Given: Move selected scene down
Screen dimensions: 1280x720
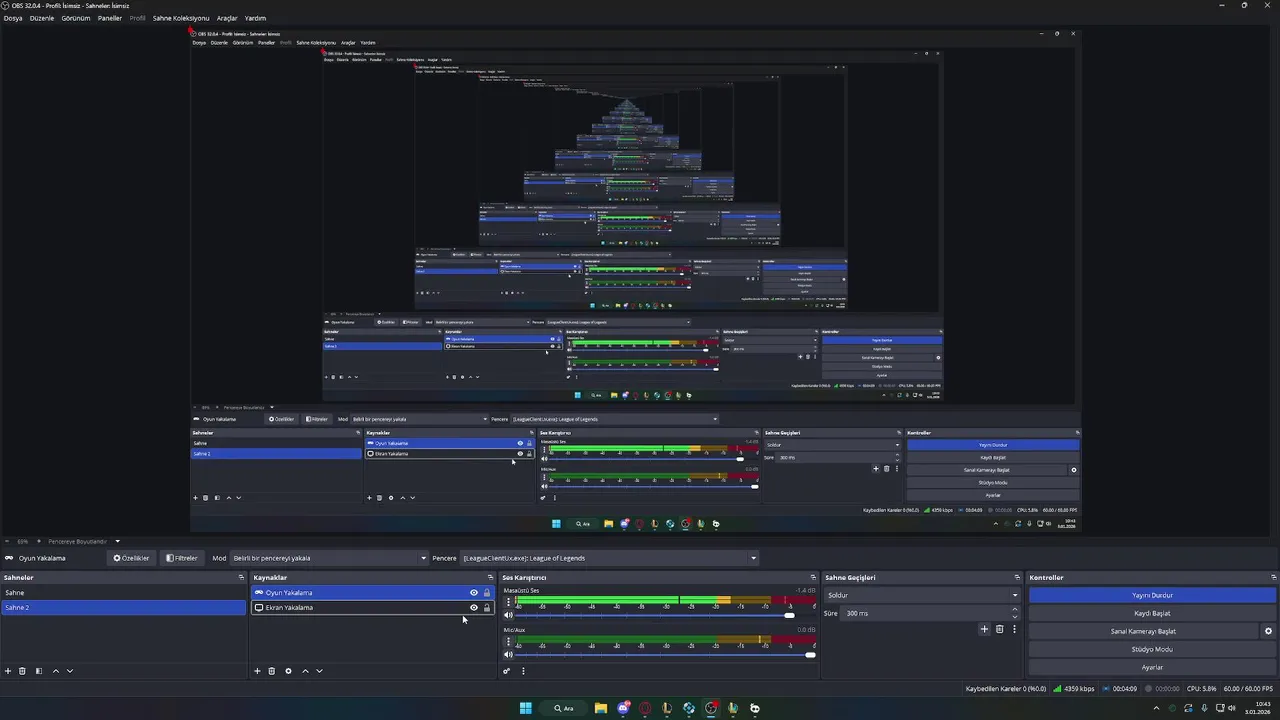Looking at the screenshot, I should click(70, 671).
